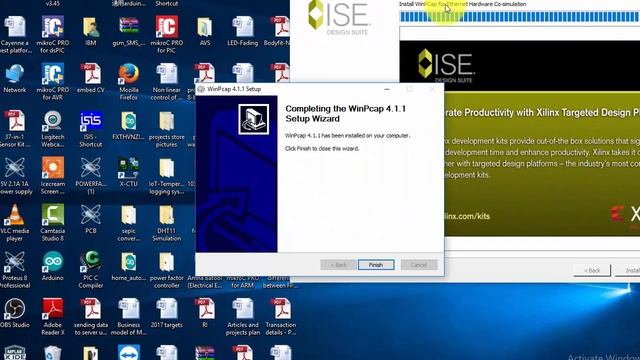Open the Network desktop icon
Image resolution: width=640 pixels, height=360 pixels.
pyautogui.click(x=15, y=78)
